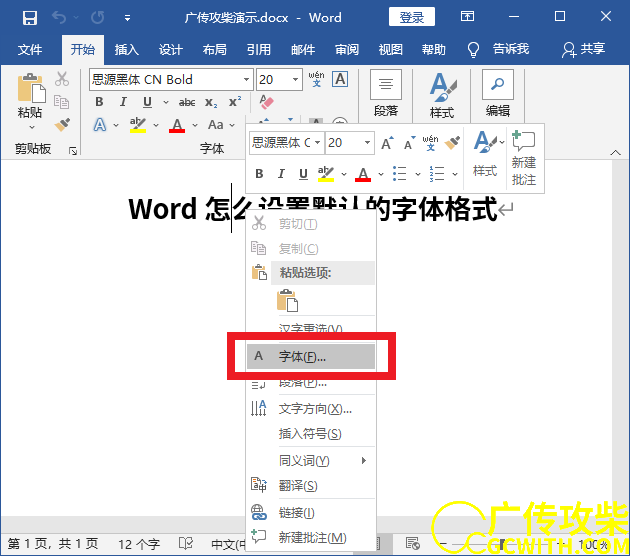Apply ribbon yellow text highlight color
Viewport: 630px width, 556px height.
coord(138,125)
